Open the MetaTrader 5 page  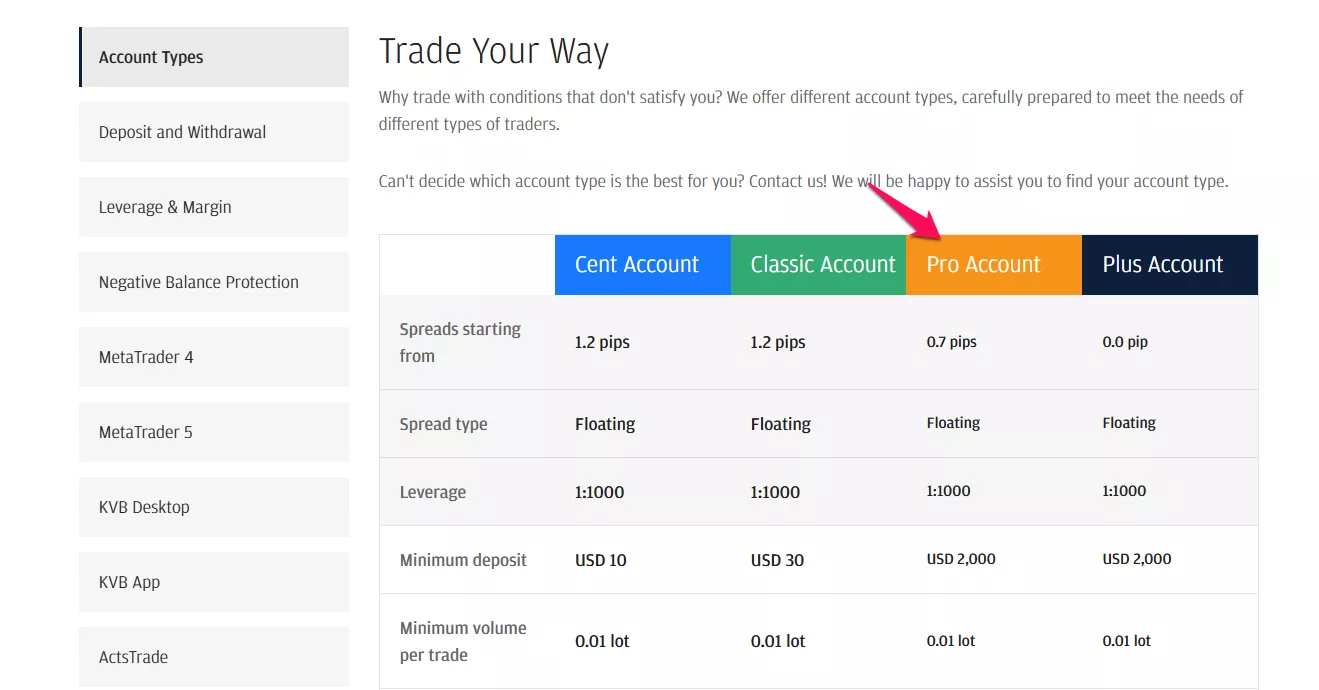214,432
